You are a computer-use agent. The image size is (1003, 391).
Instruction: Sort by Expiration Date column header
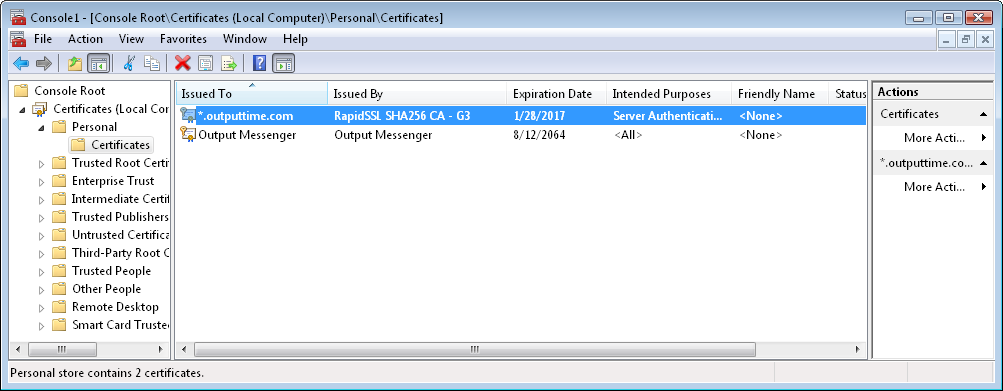tap(557, 94)
